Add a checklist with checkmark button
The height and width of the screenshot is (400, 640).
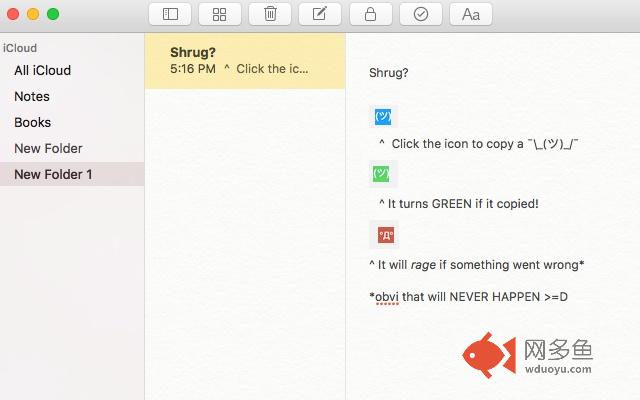(420, 14)
